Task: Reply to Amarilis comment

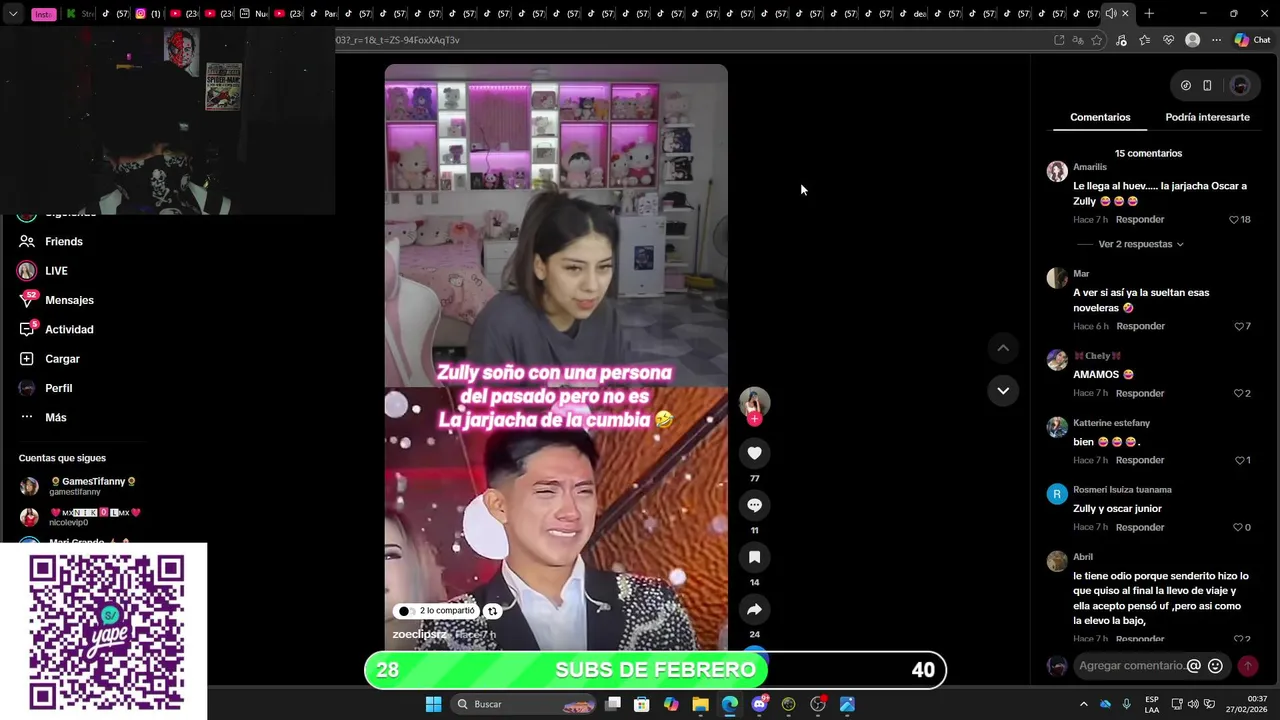Action: pyautogui.click(x=1140, y=219)
